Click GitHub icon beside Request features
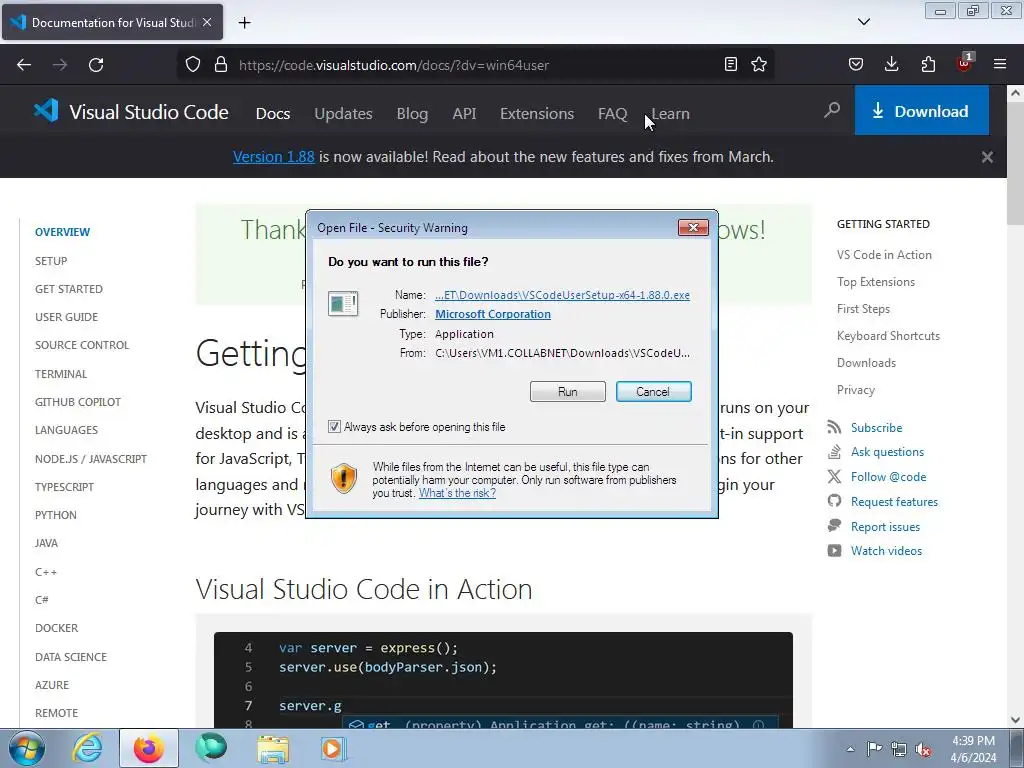 834,501
